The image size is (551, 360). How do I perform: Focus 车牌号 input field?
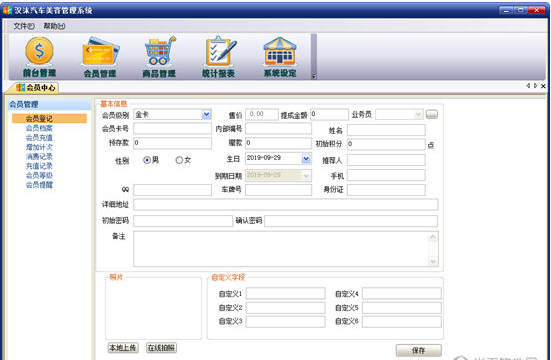(278, 190)
